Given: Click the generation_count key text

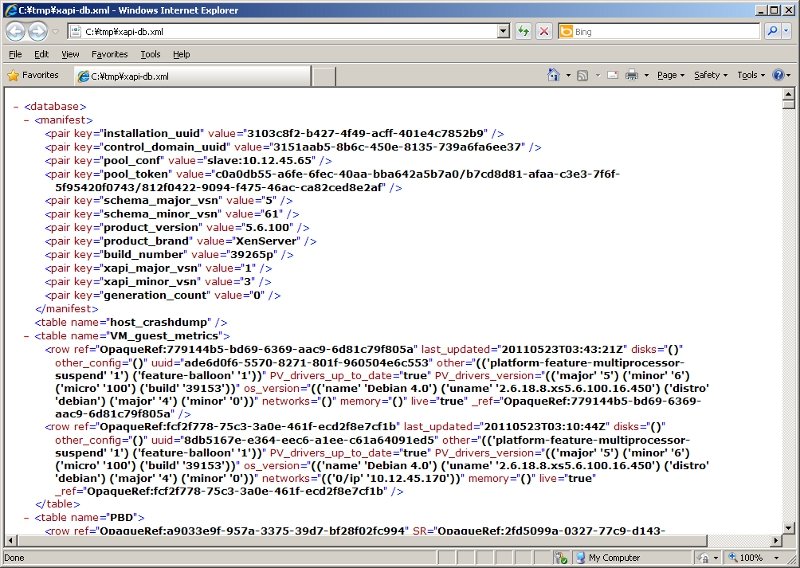Looking at the screenshot, I should 155,295.
